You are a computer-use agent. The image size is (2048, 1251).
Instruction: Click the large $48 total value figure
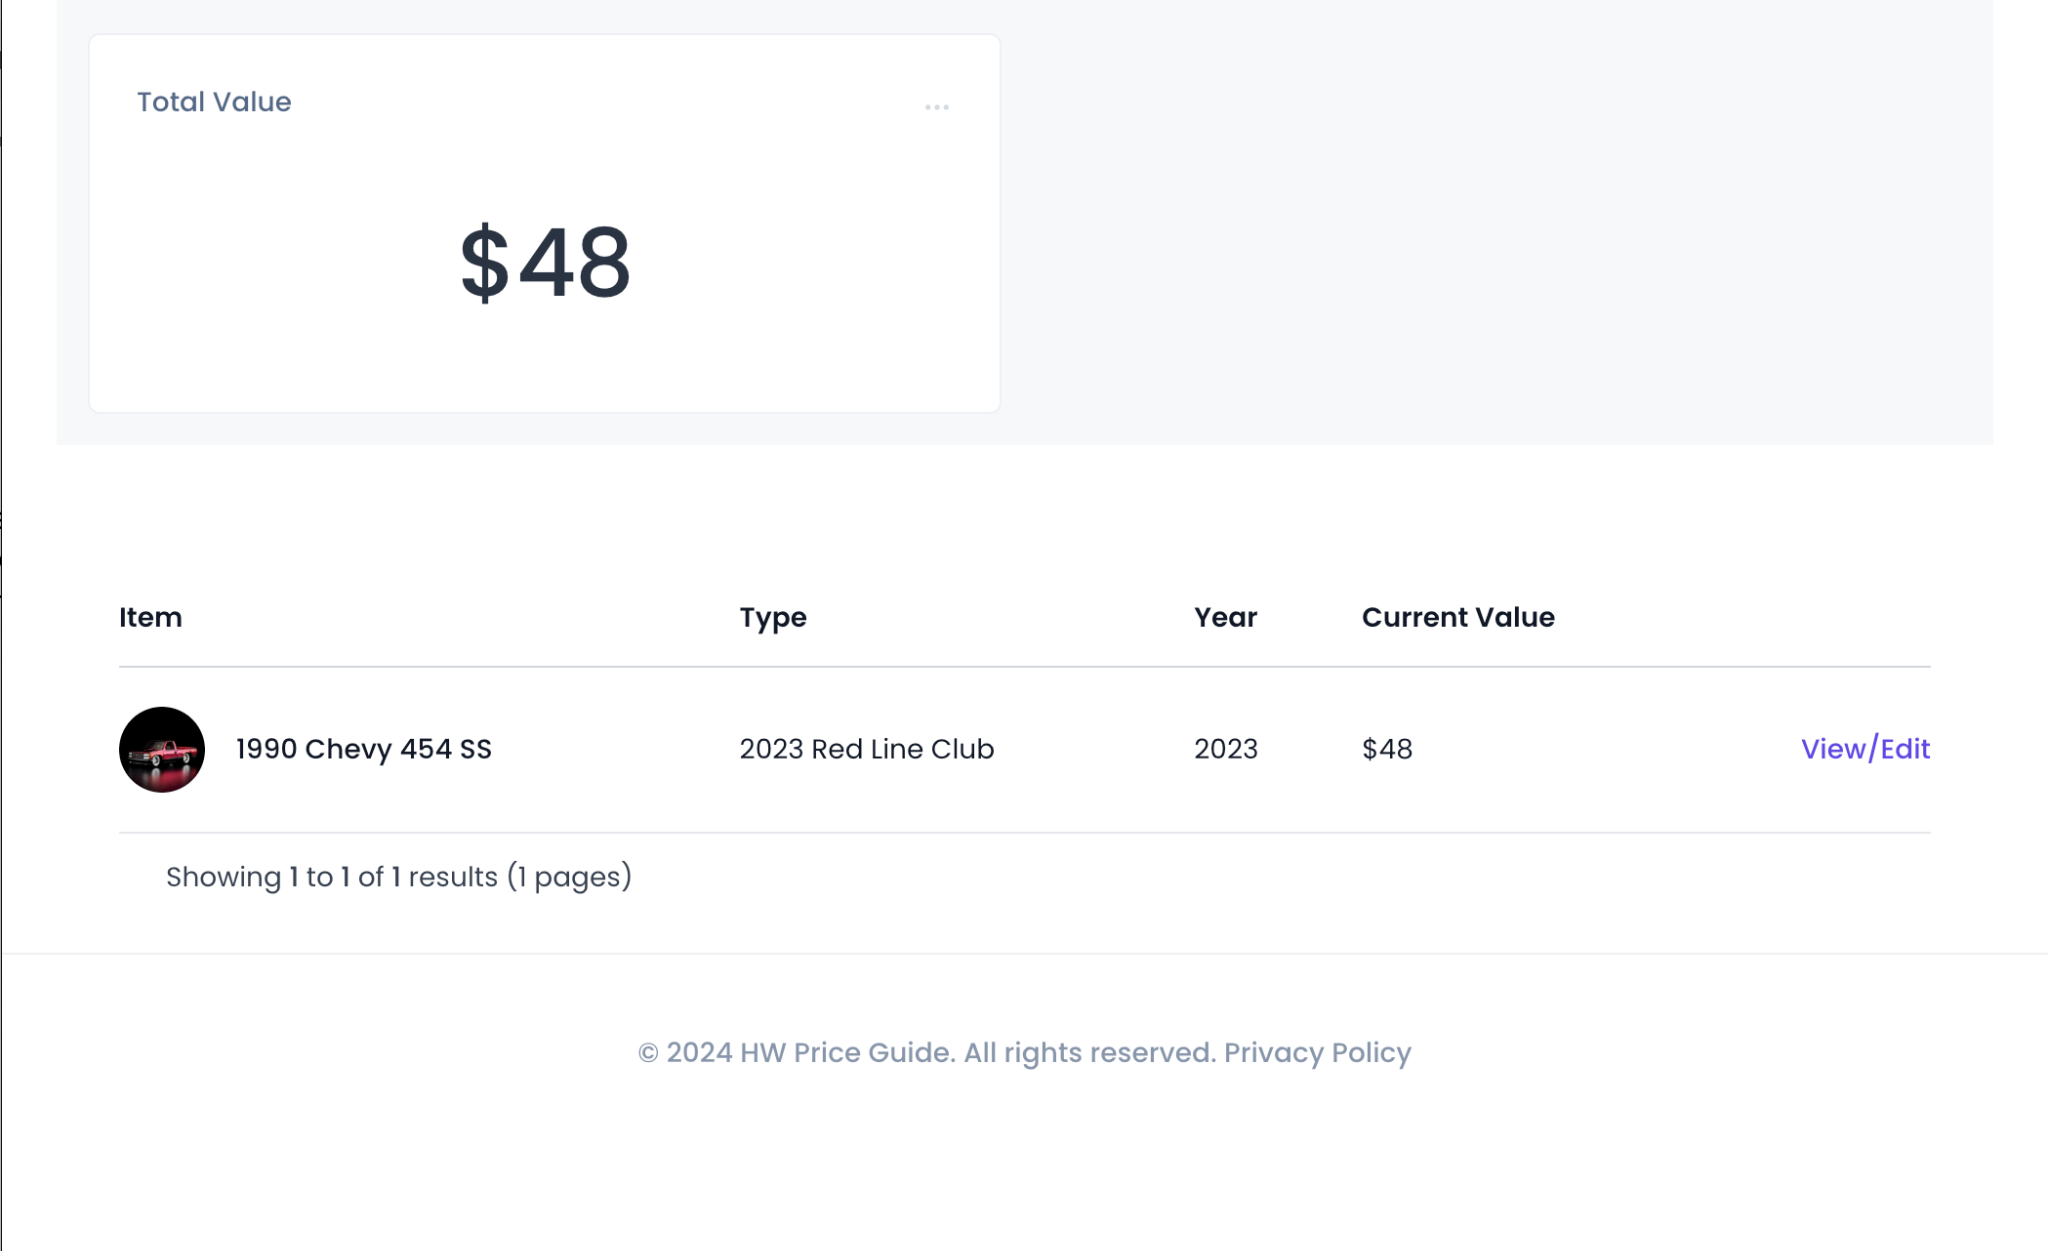pyautogui.click(x=545, y=262)
